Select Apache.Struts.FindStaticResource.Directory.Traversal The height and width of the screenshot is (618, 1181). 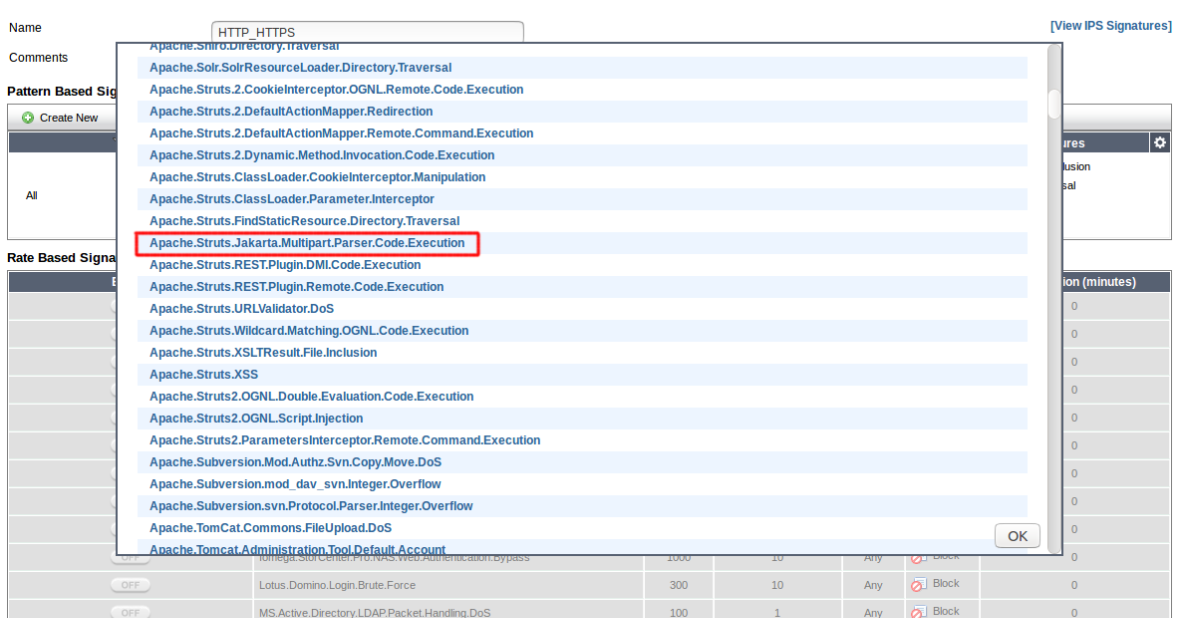point(304,221)
